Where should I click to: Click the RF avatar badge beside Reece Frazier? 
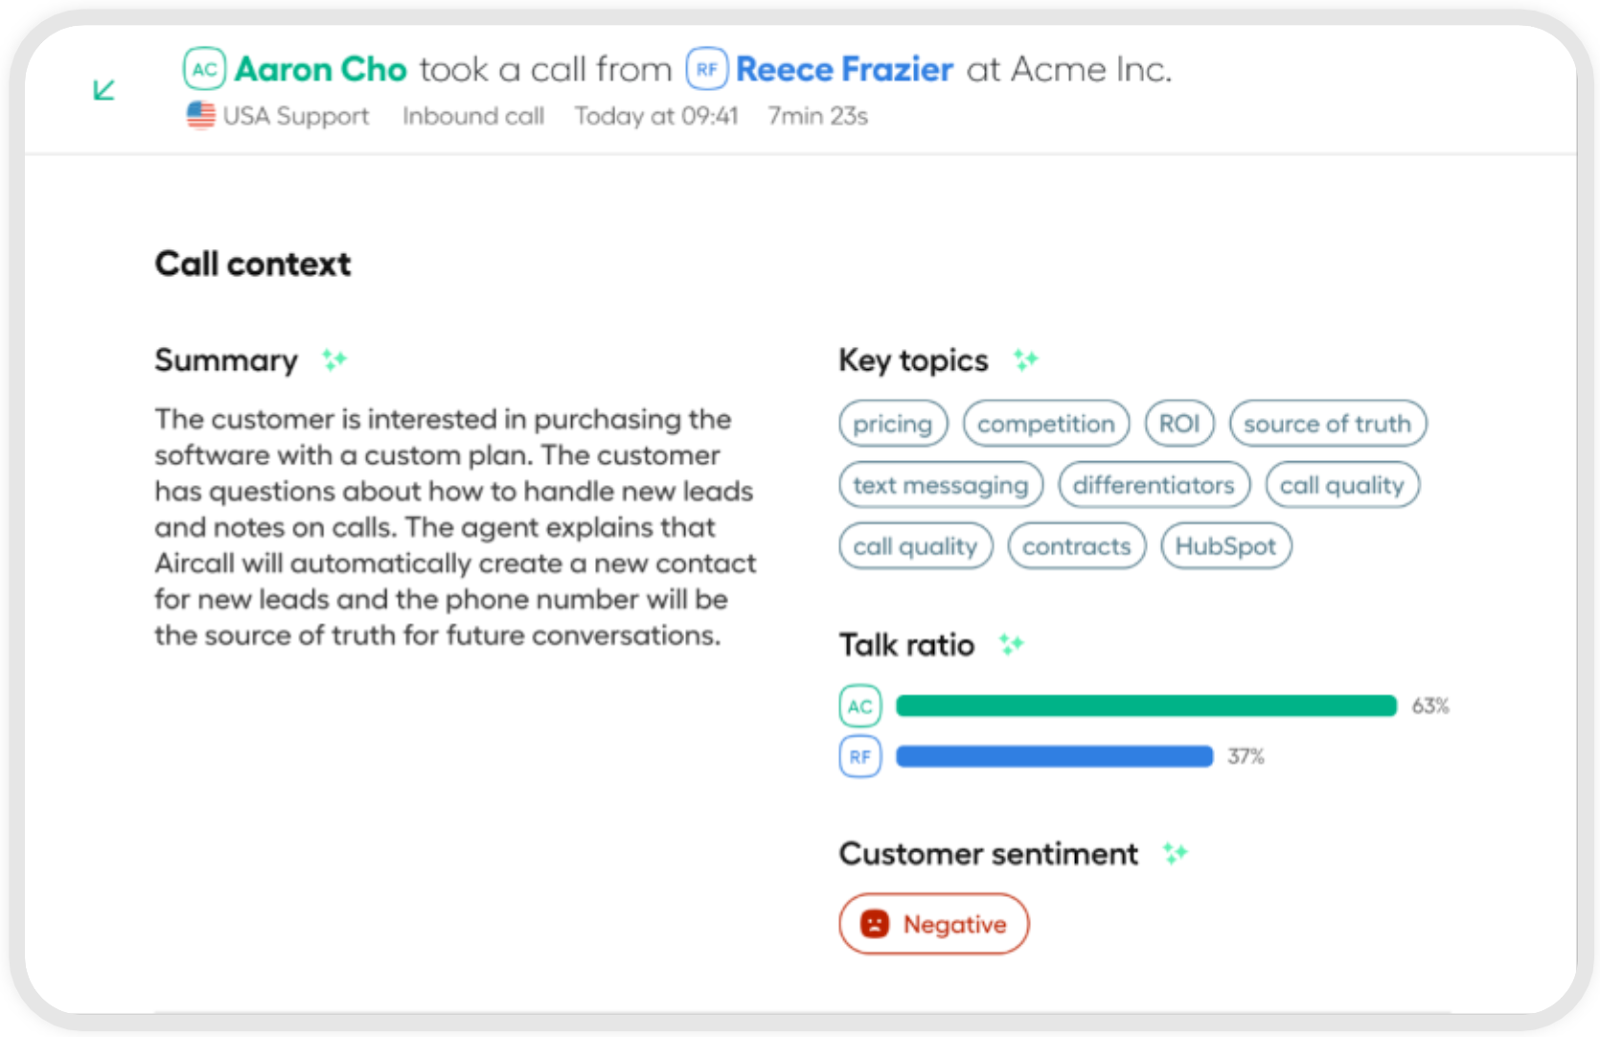click(706, 69)
